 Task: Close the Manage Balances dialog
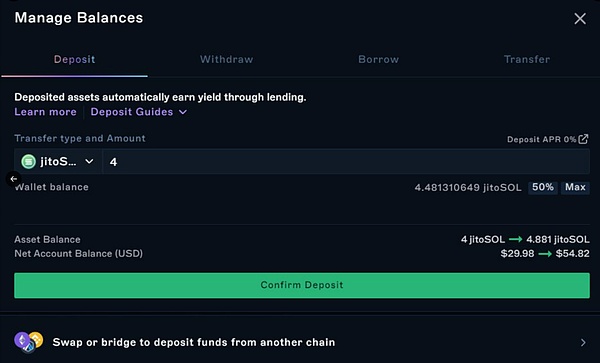point(580,18)
